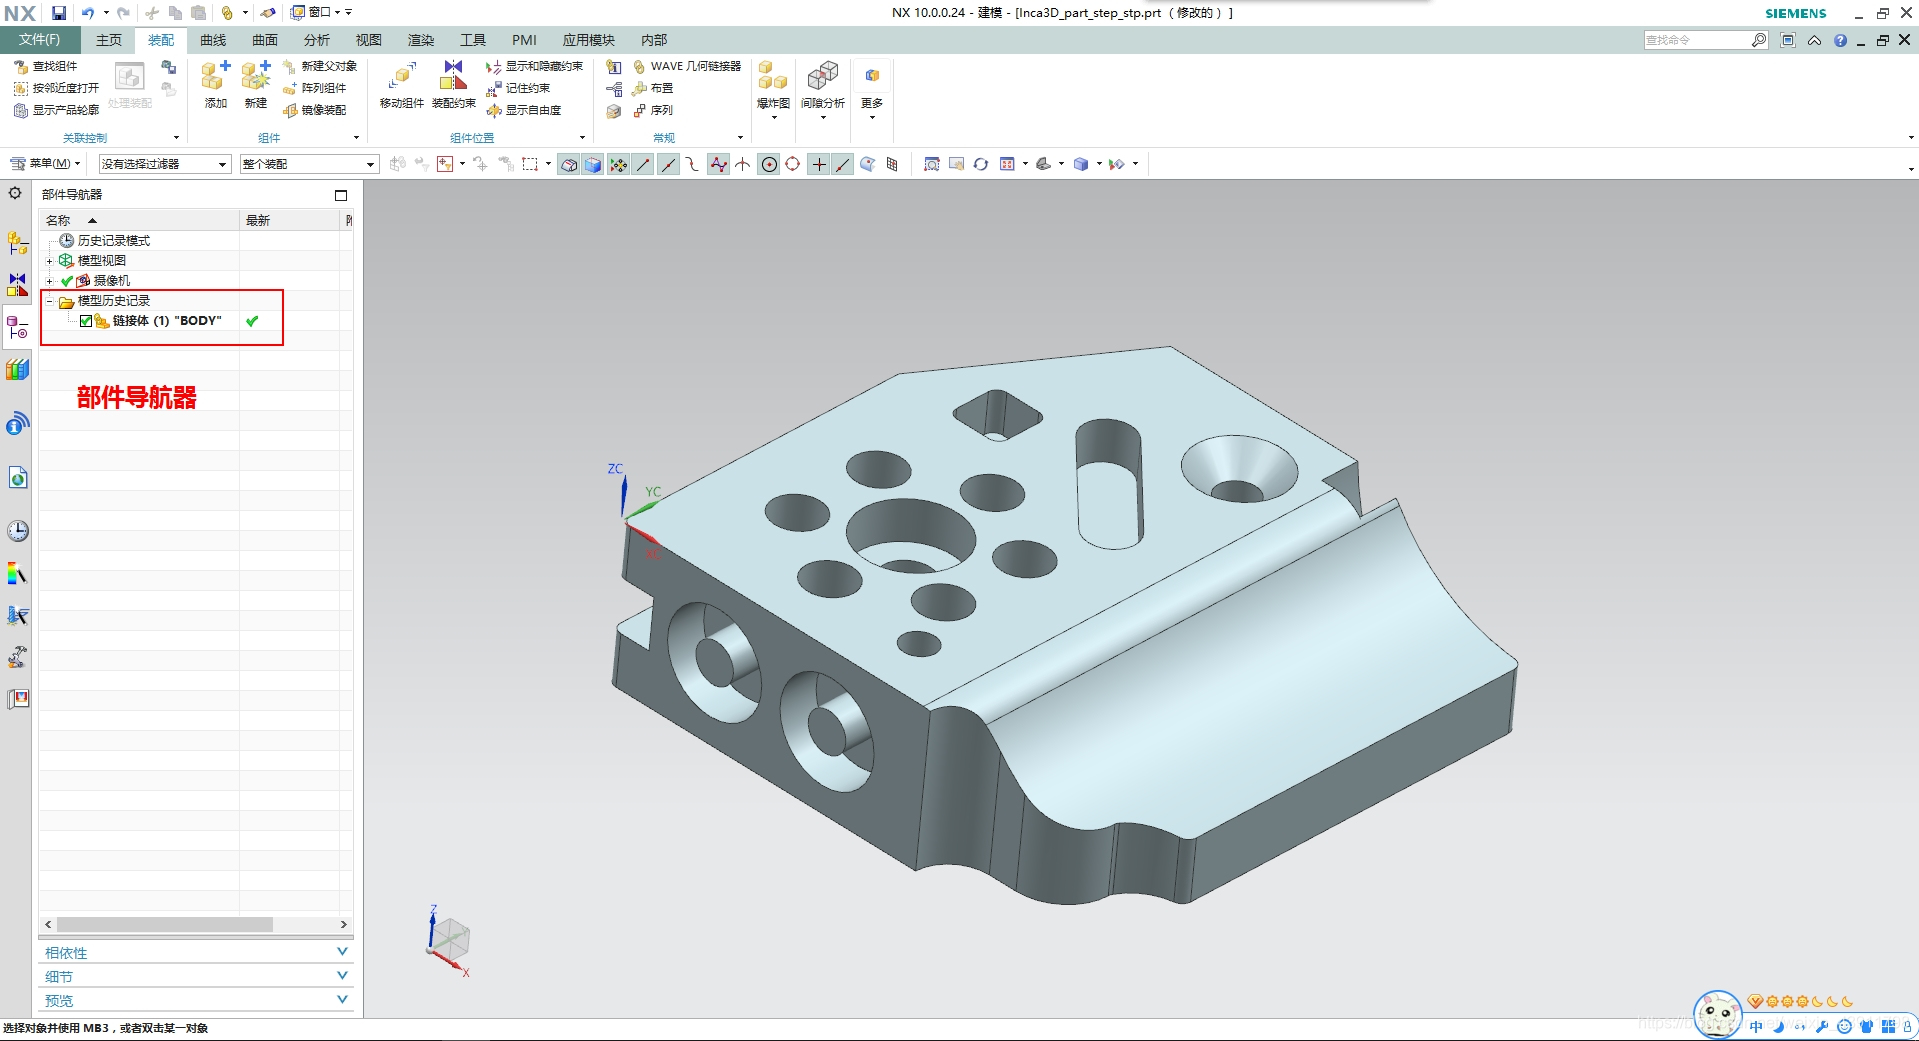The height and width of the screenshot is (1041, 1919).
Task: Click 记住约束 button
Action: pos(518,88)
